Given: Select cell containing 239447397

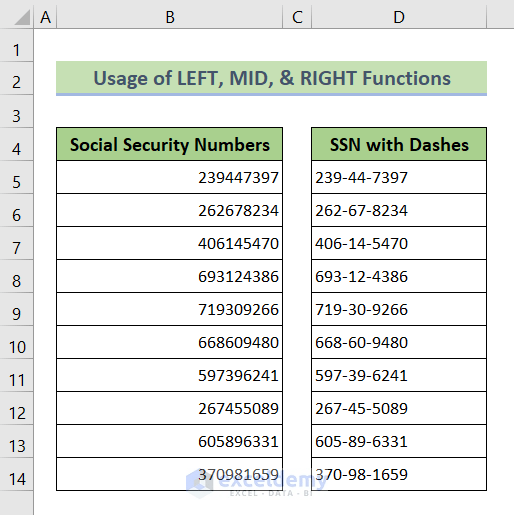Looking at the screenshot, I should click(x=170, y=177).
